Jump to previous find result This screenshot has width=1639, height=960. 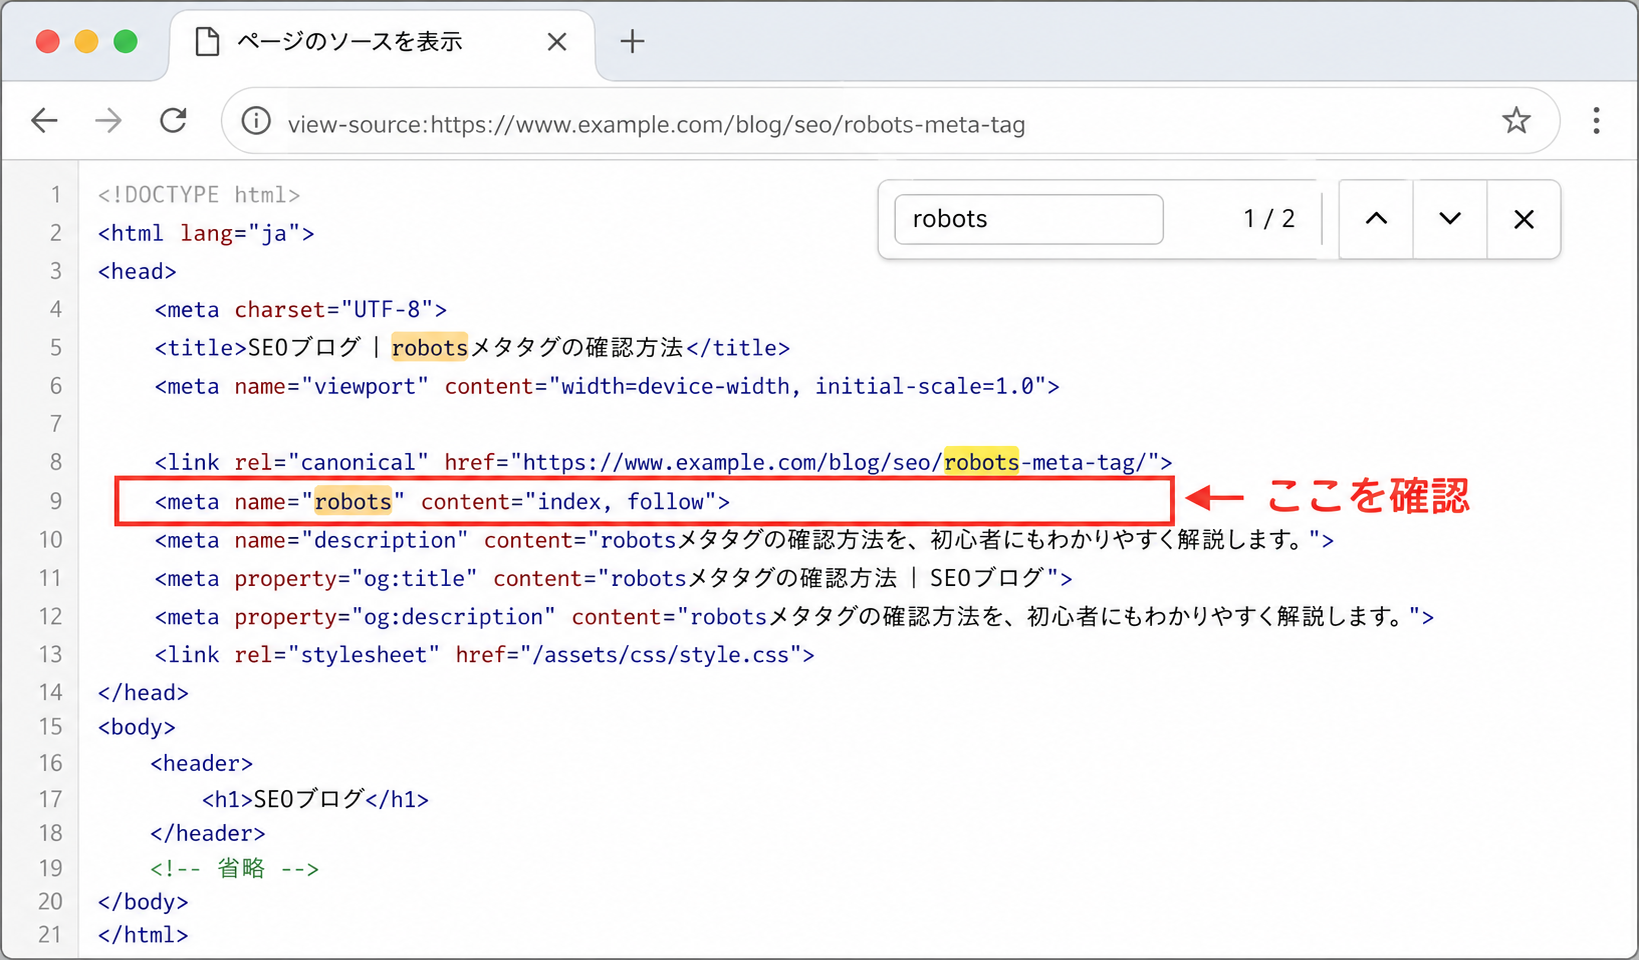coord(1376,219)
